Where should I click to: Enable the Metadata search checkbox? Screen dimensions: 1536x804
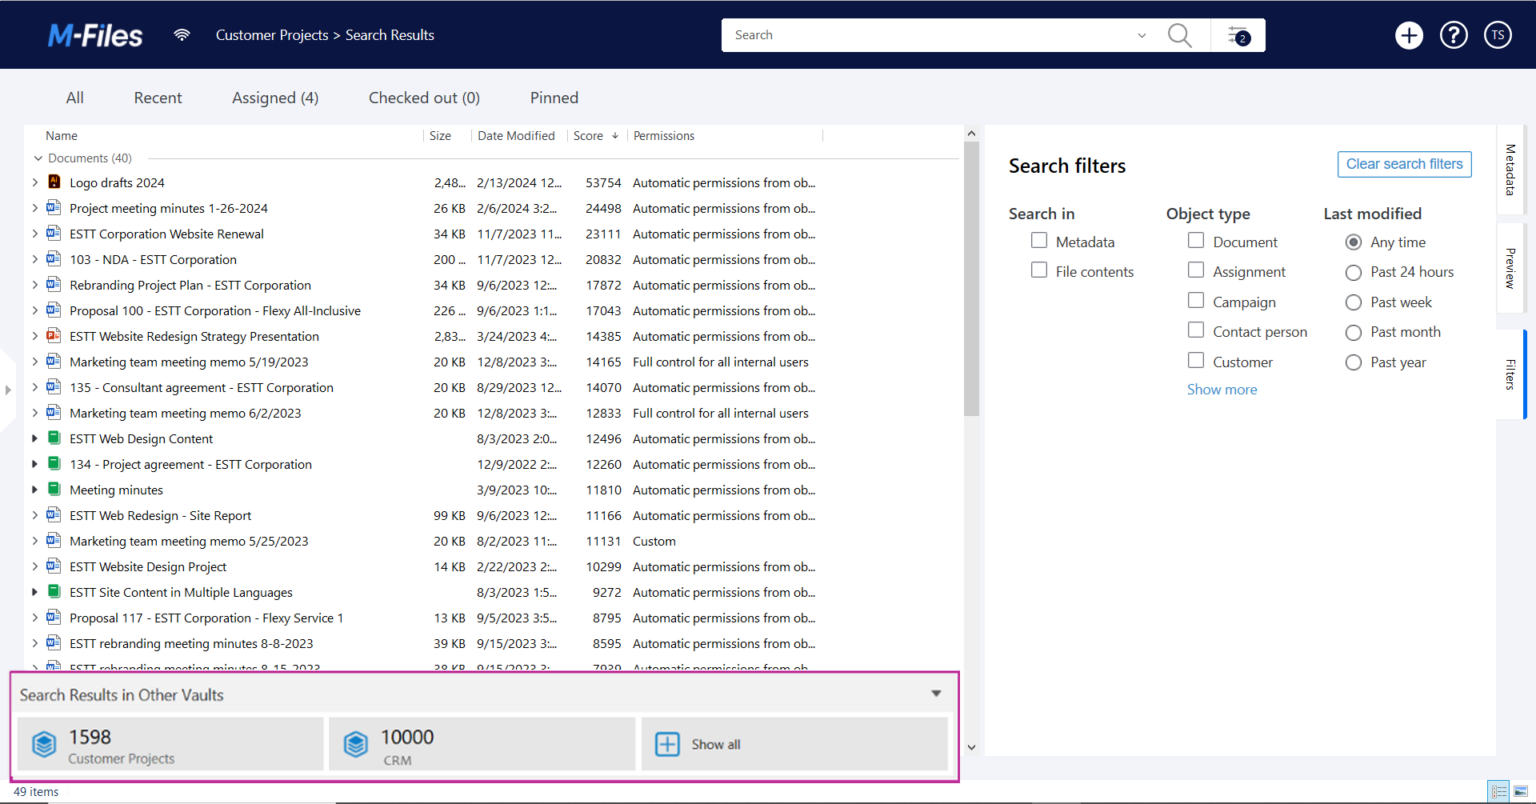click(x=1039, y=240)
